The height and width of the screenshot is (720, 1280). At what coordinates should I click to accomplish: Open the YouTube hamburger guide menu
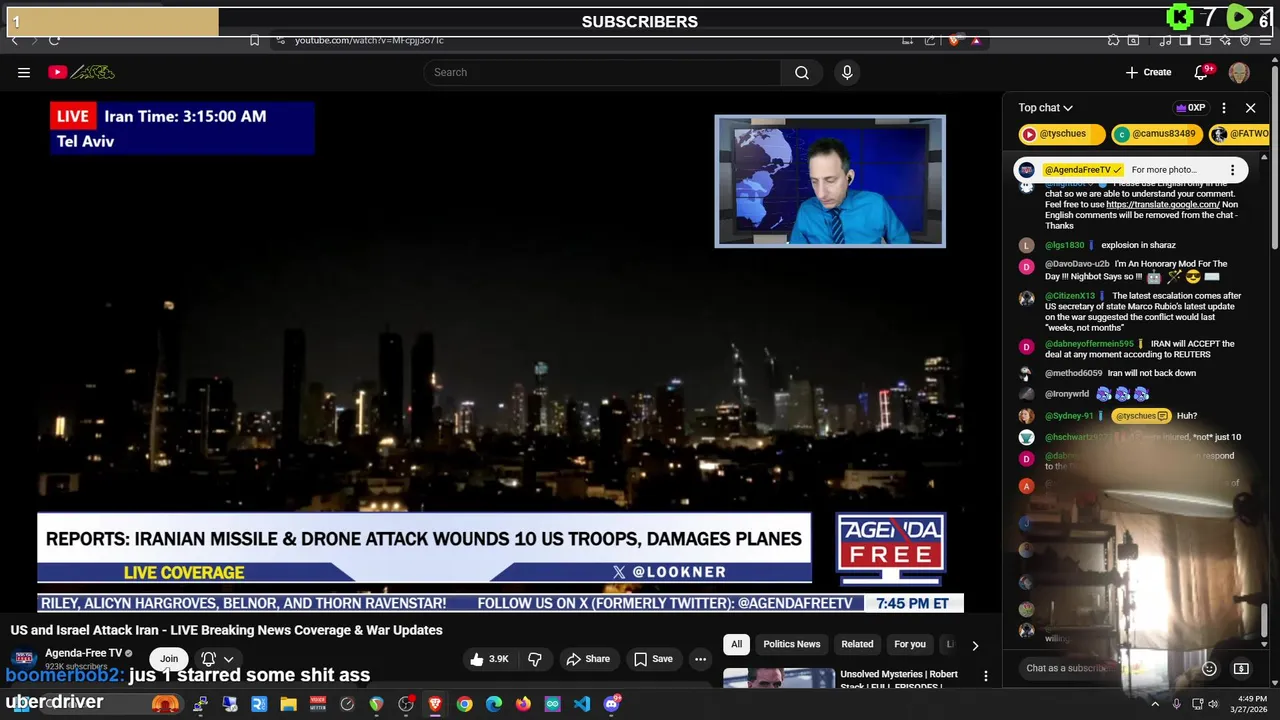coord(24,72)
